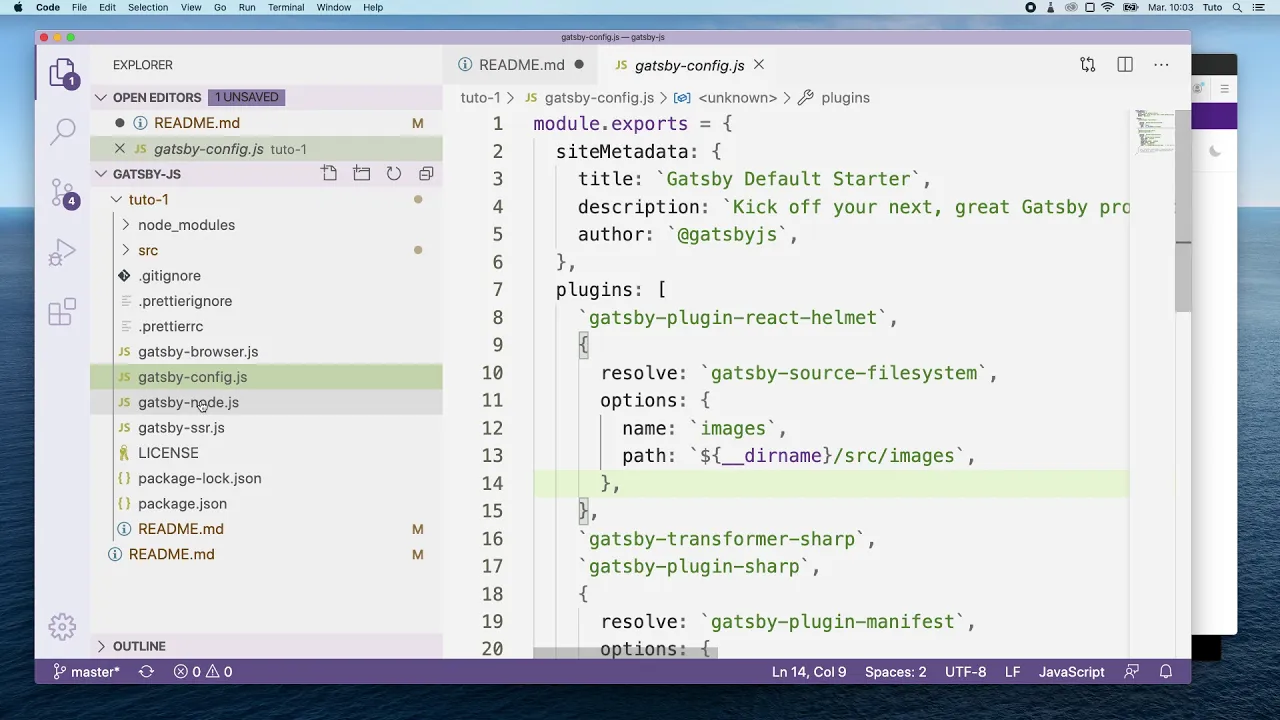The width and height of the screenshot is (1280, 720).
Task: Close the gatsby-config.js editor tab
Action: tap(759, 65)
